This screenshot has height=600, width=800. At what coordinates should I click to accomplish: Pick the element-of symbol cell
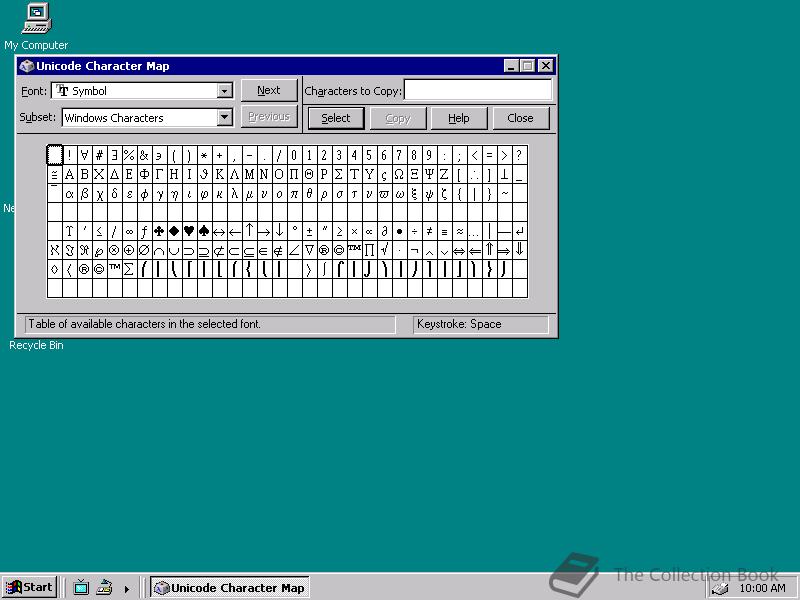pyautogui.click(x=265, y=250)
